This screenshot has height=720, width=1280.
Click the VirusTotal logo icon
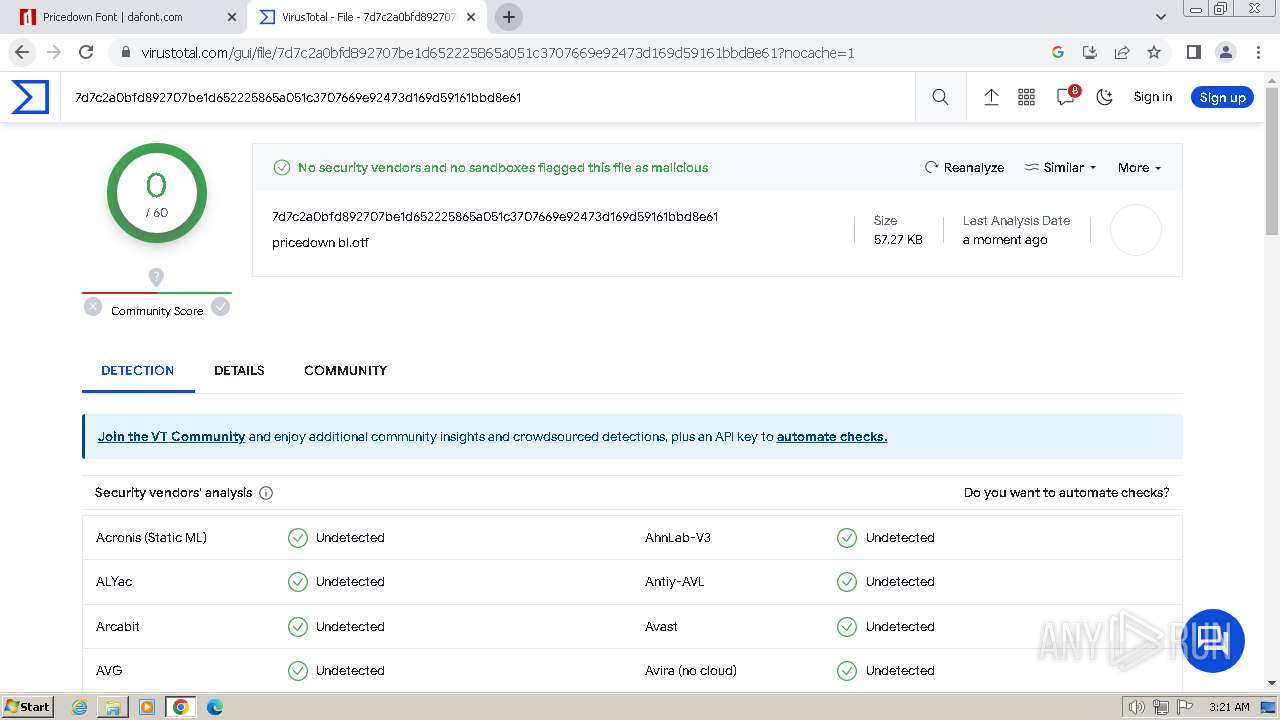pyautogui.click(x=30, y=97)
